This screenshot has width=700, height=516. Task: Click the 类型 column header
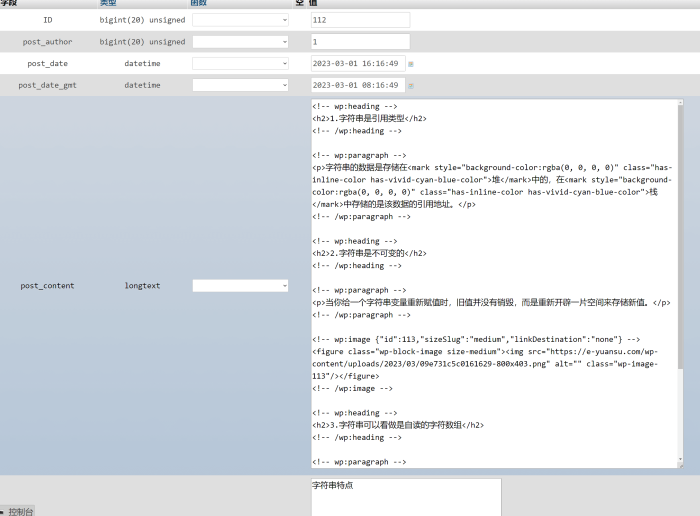tap(108, 3)
